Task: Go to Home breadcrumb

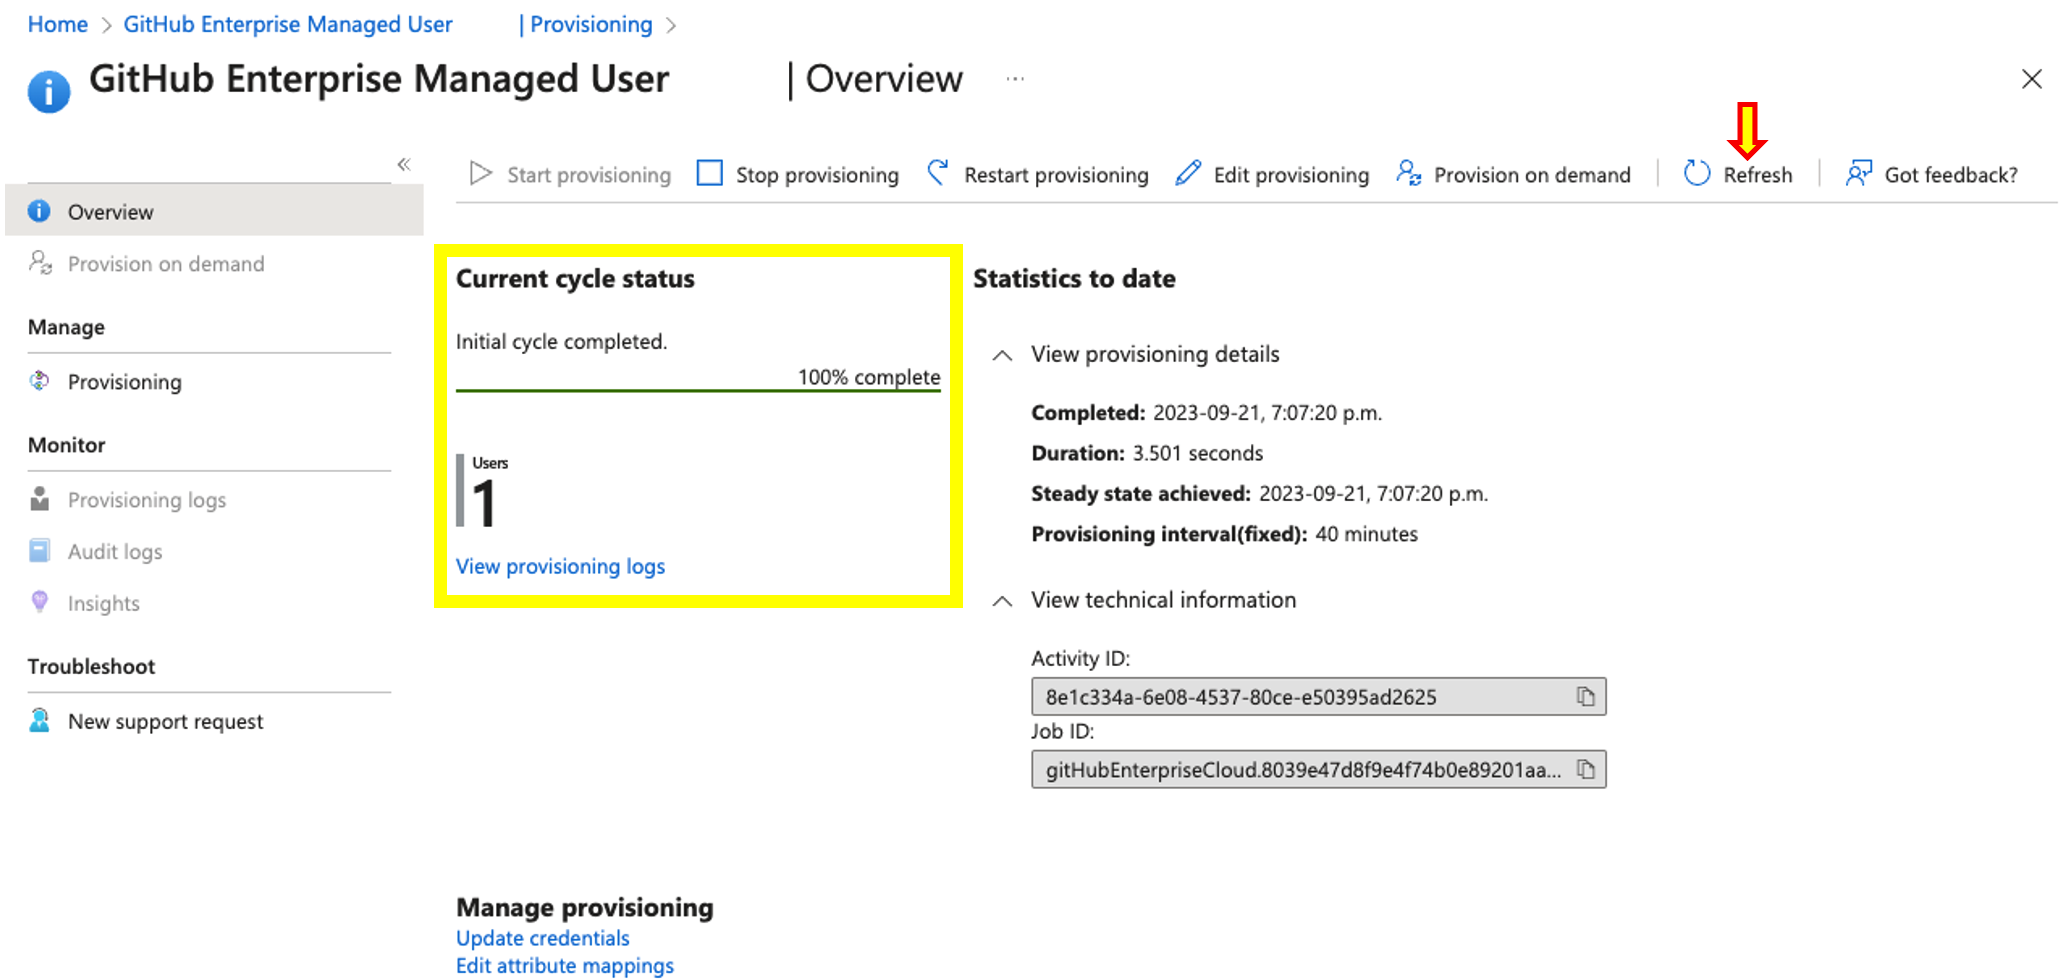Action: tap(58, 24)
